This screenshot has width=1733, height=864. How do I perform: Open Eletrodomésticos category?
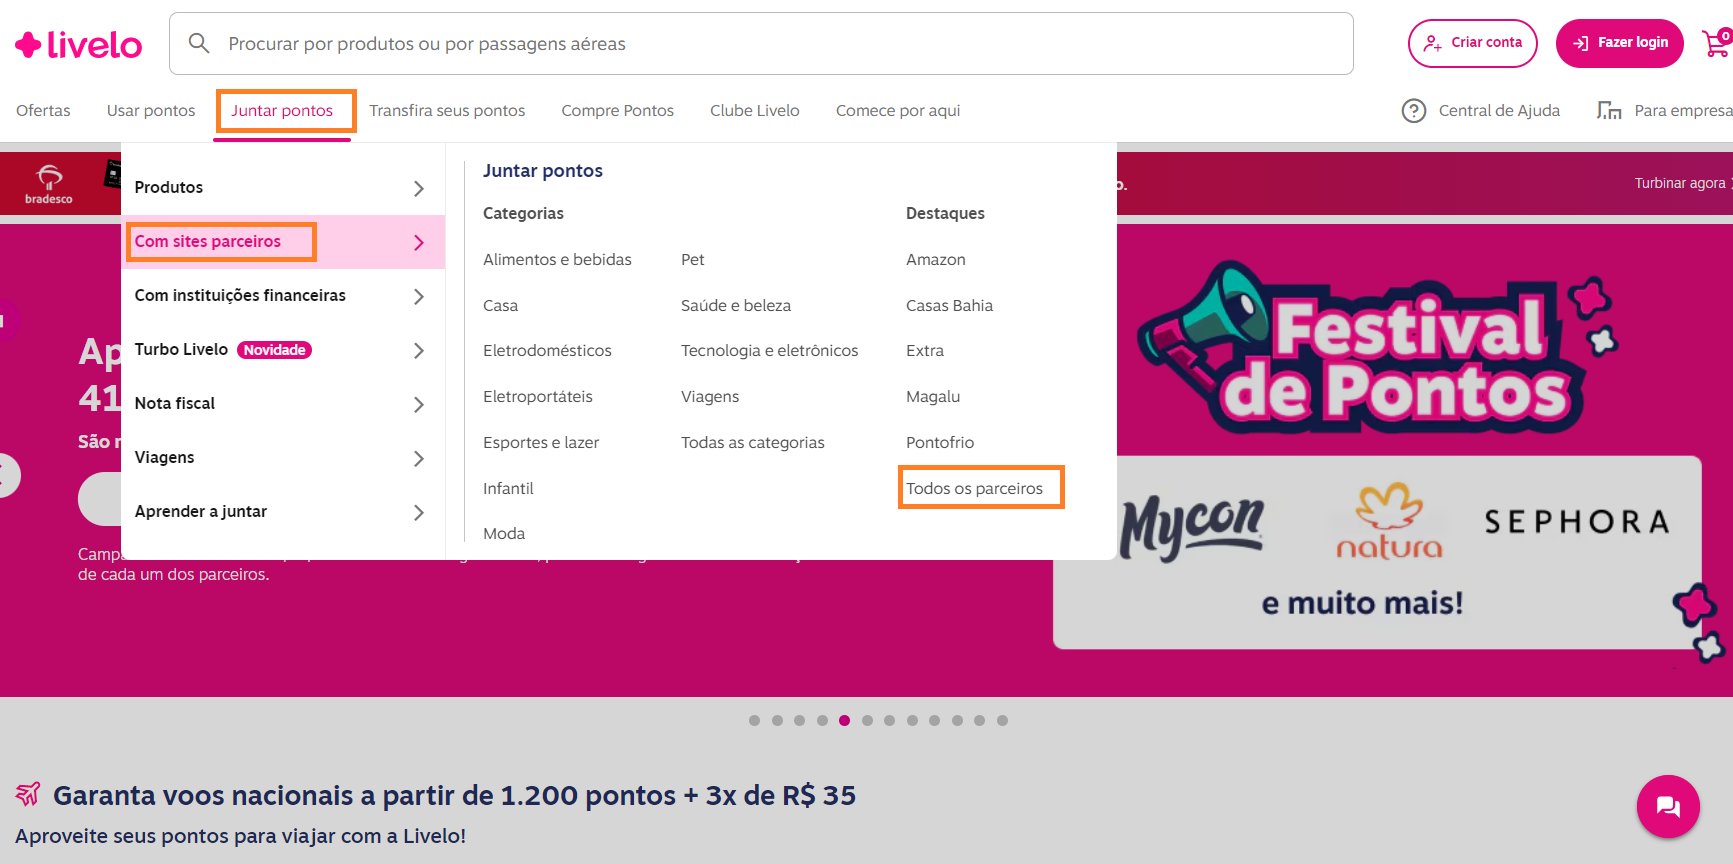[547, 350]
